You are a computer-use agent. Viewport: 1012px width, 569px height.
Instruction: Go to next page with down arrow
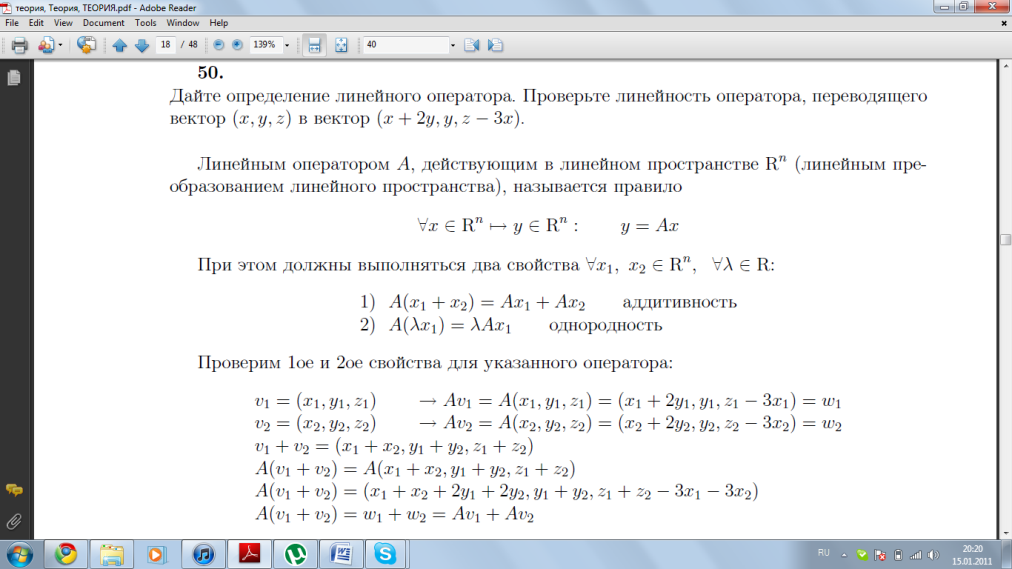click(142, 45)
